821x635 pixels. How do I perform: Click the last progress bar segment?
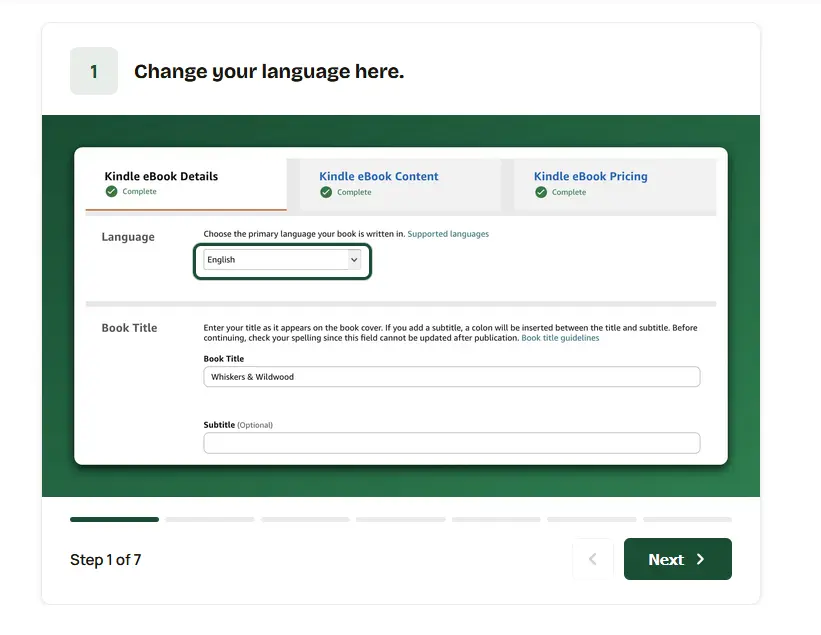tap(687, 519)
